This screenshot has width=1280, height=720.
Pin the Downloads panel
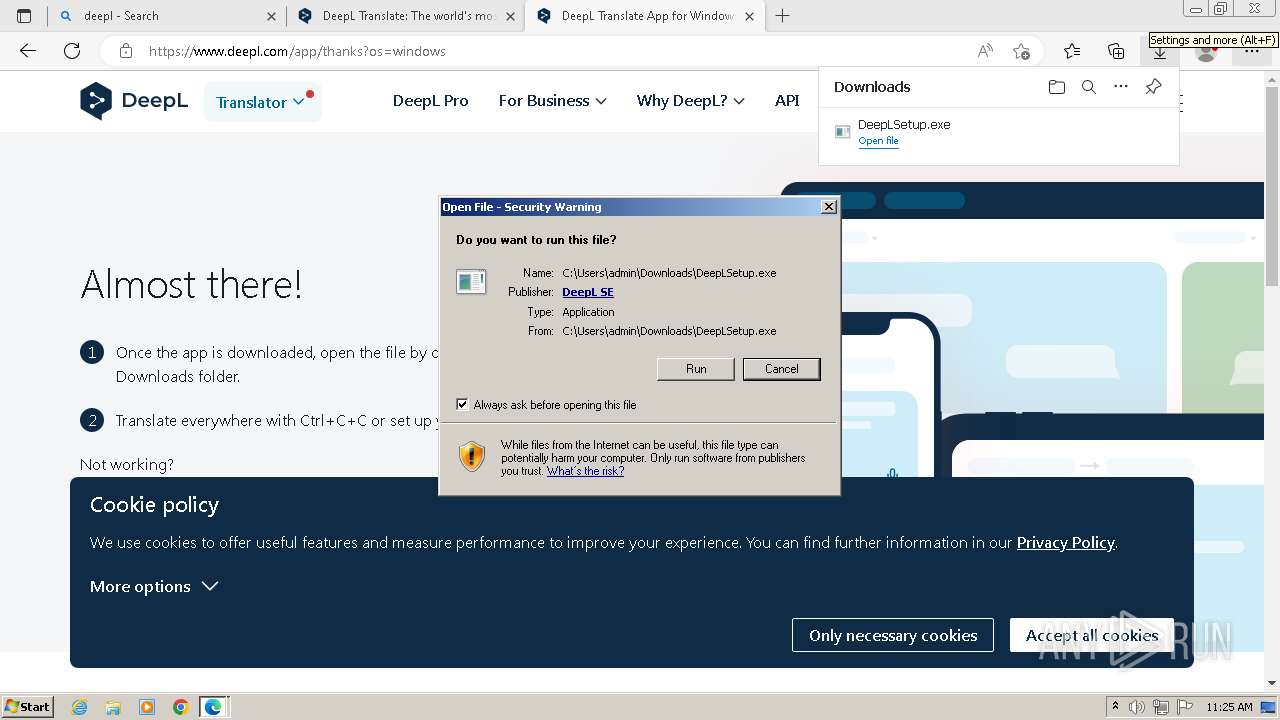(x=1153, y=87)
